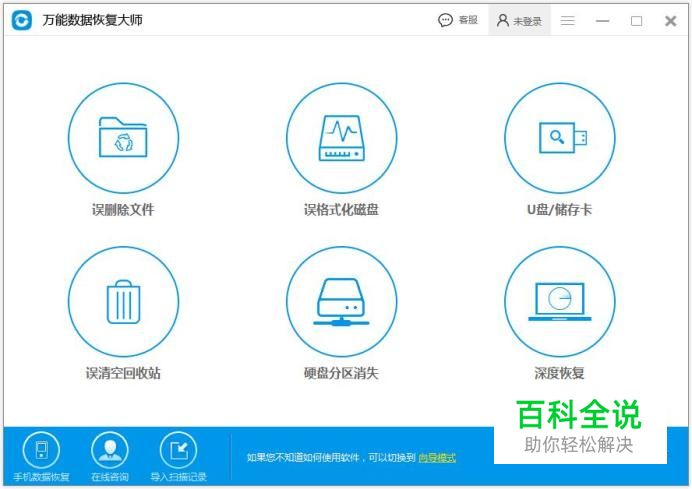Select the formatted disk recovery drive icon
Screen dimensions: 692x489
click(341, 138)
